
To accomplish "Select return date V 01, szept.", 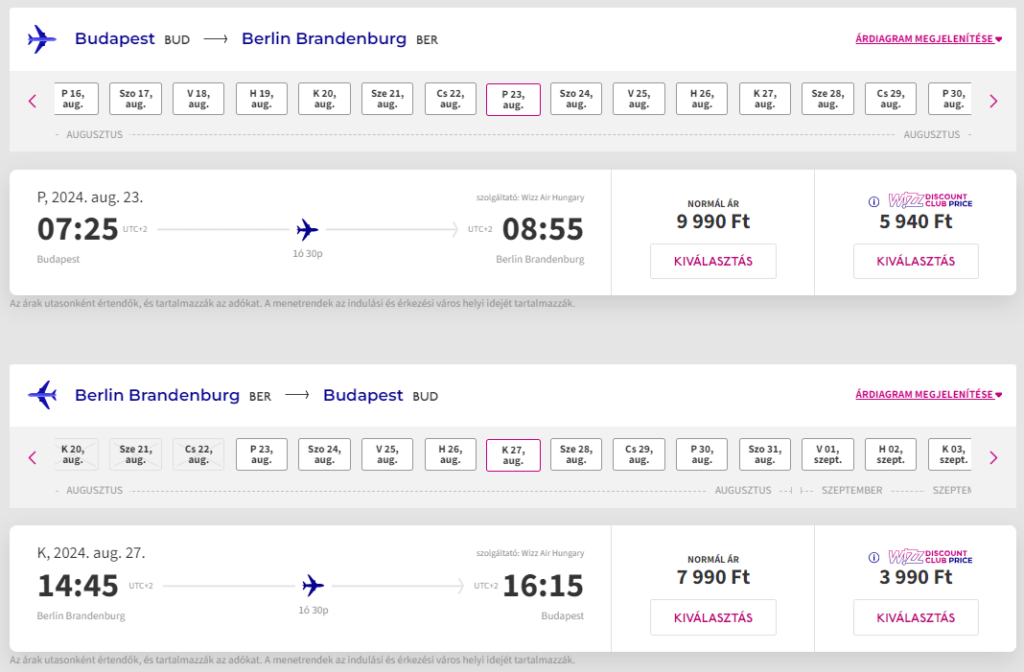I will [827, 455].
